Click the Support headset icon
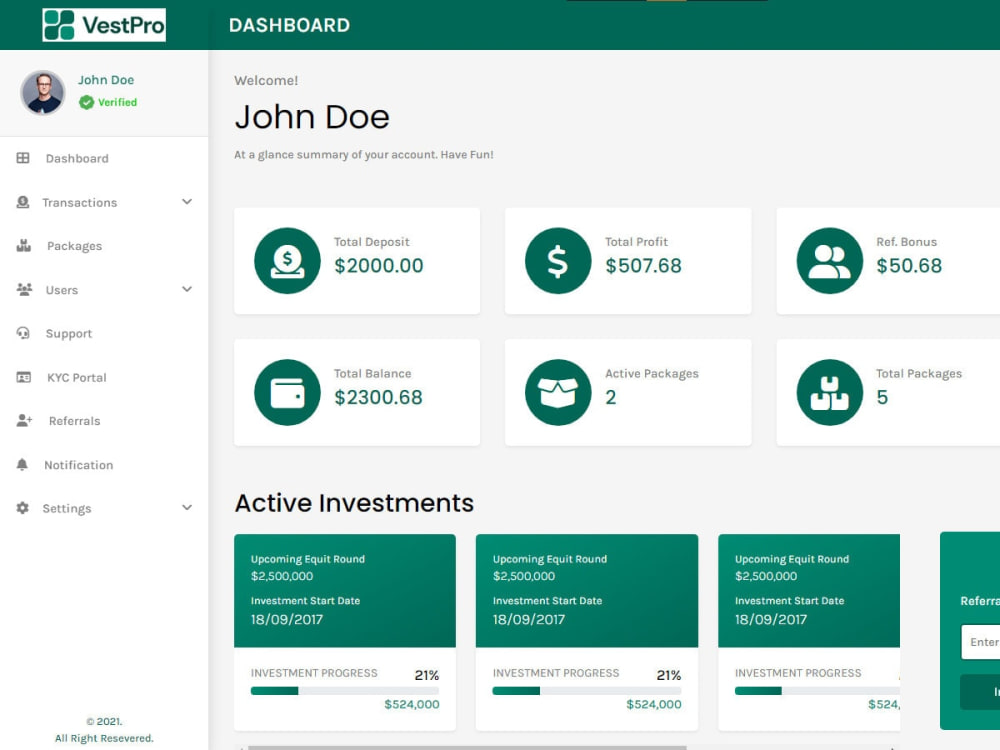 point(23,333)
